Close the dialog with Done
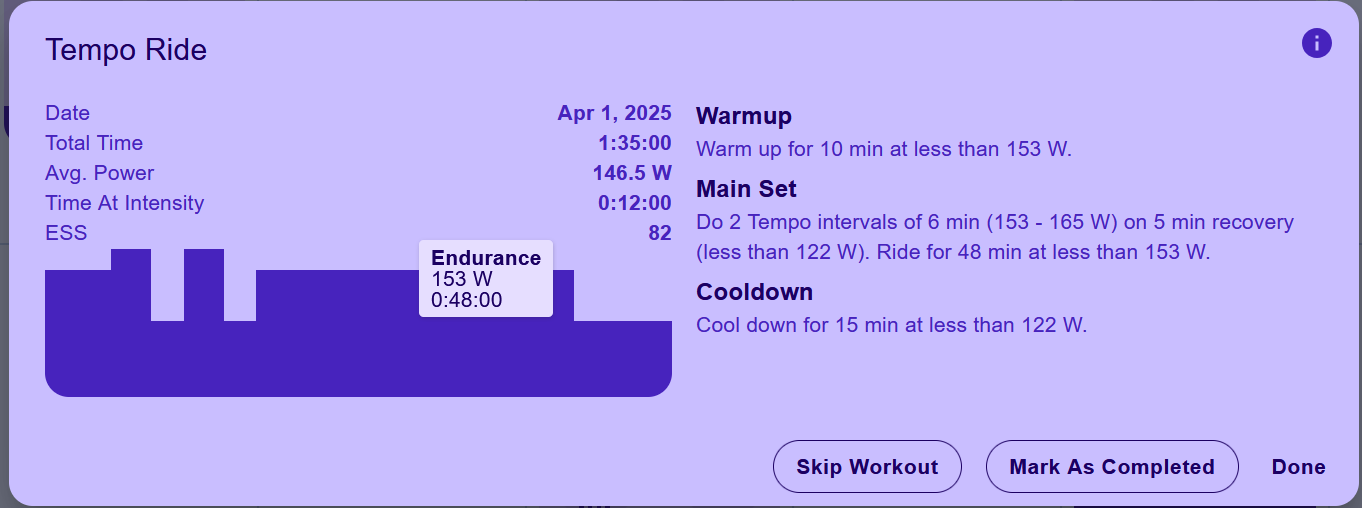 1298,467
